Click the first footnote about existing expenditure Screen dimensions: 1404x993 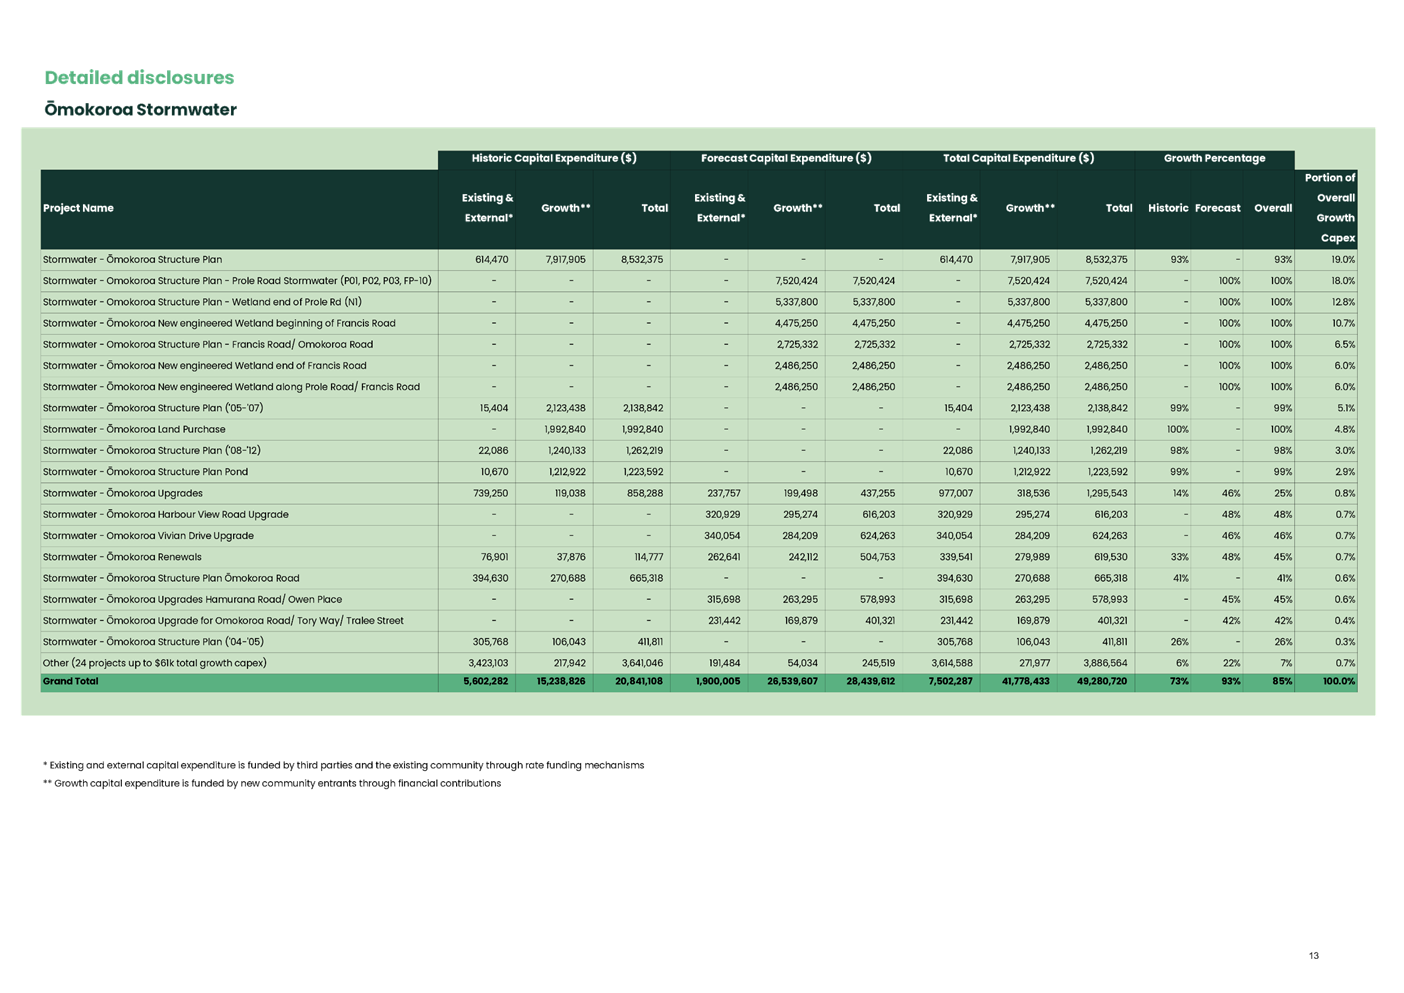tap(344, 765)
